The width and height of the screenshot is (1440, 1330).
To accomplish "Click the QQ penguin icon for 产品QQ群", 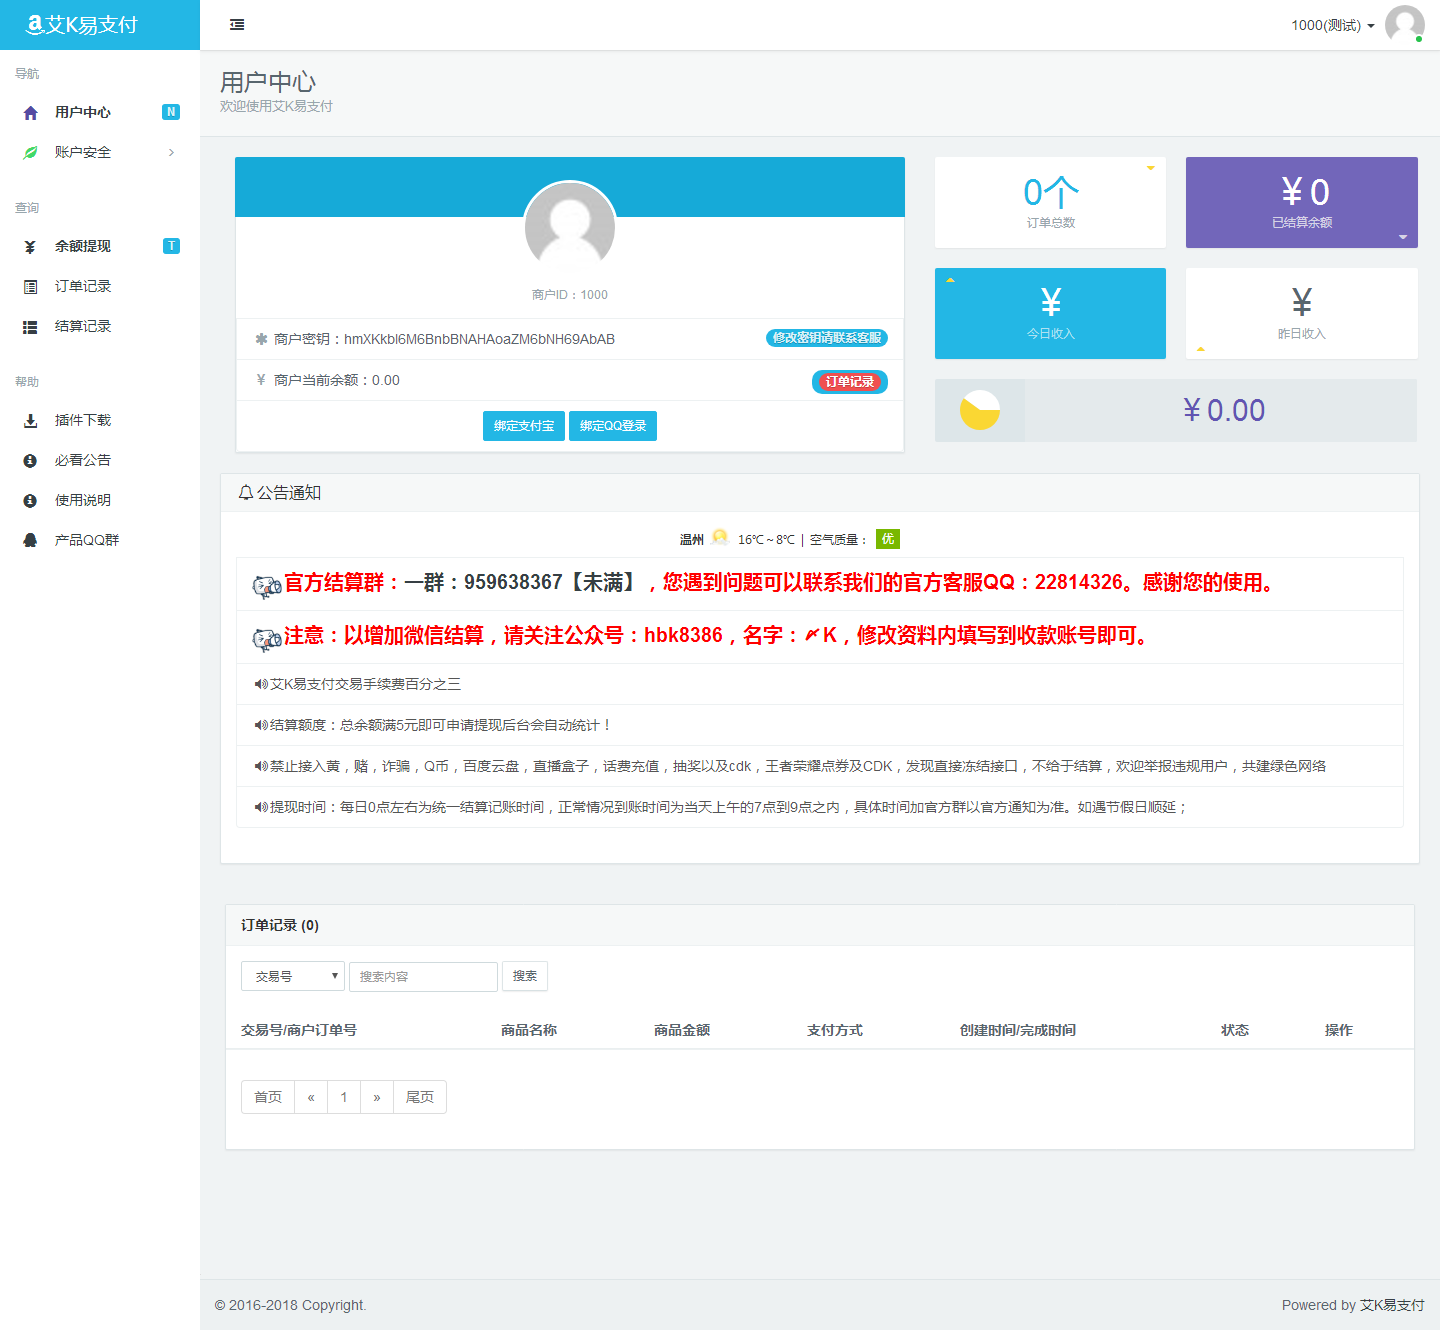I will pos(30,541).
